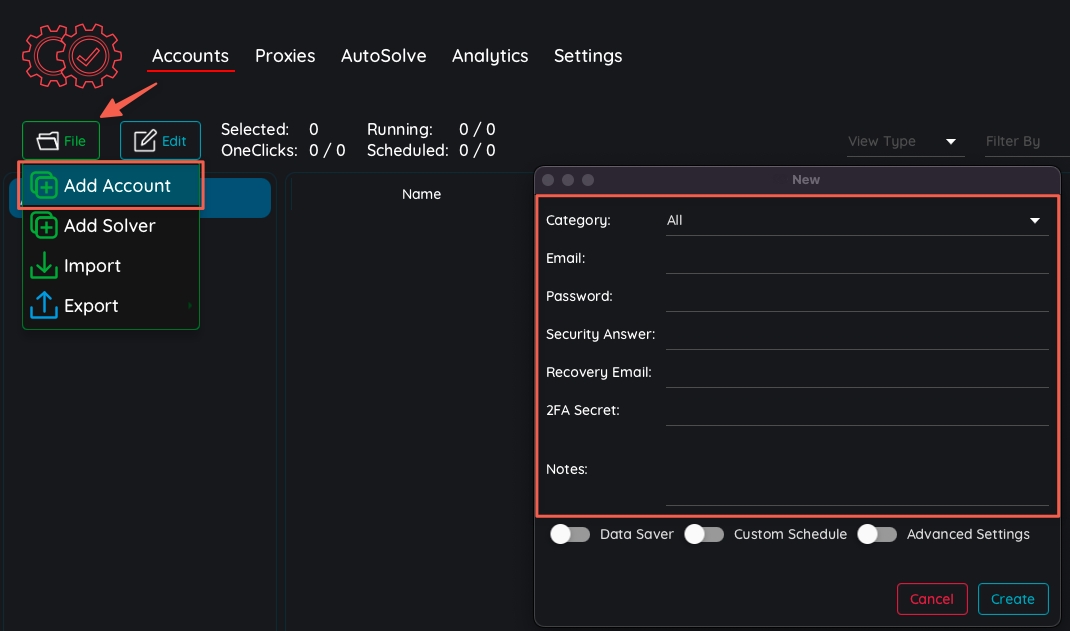Viewport: 1070px width, 631px height.
Task: Open the Filter By dropdown
Action: [x=1025, y=142]
